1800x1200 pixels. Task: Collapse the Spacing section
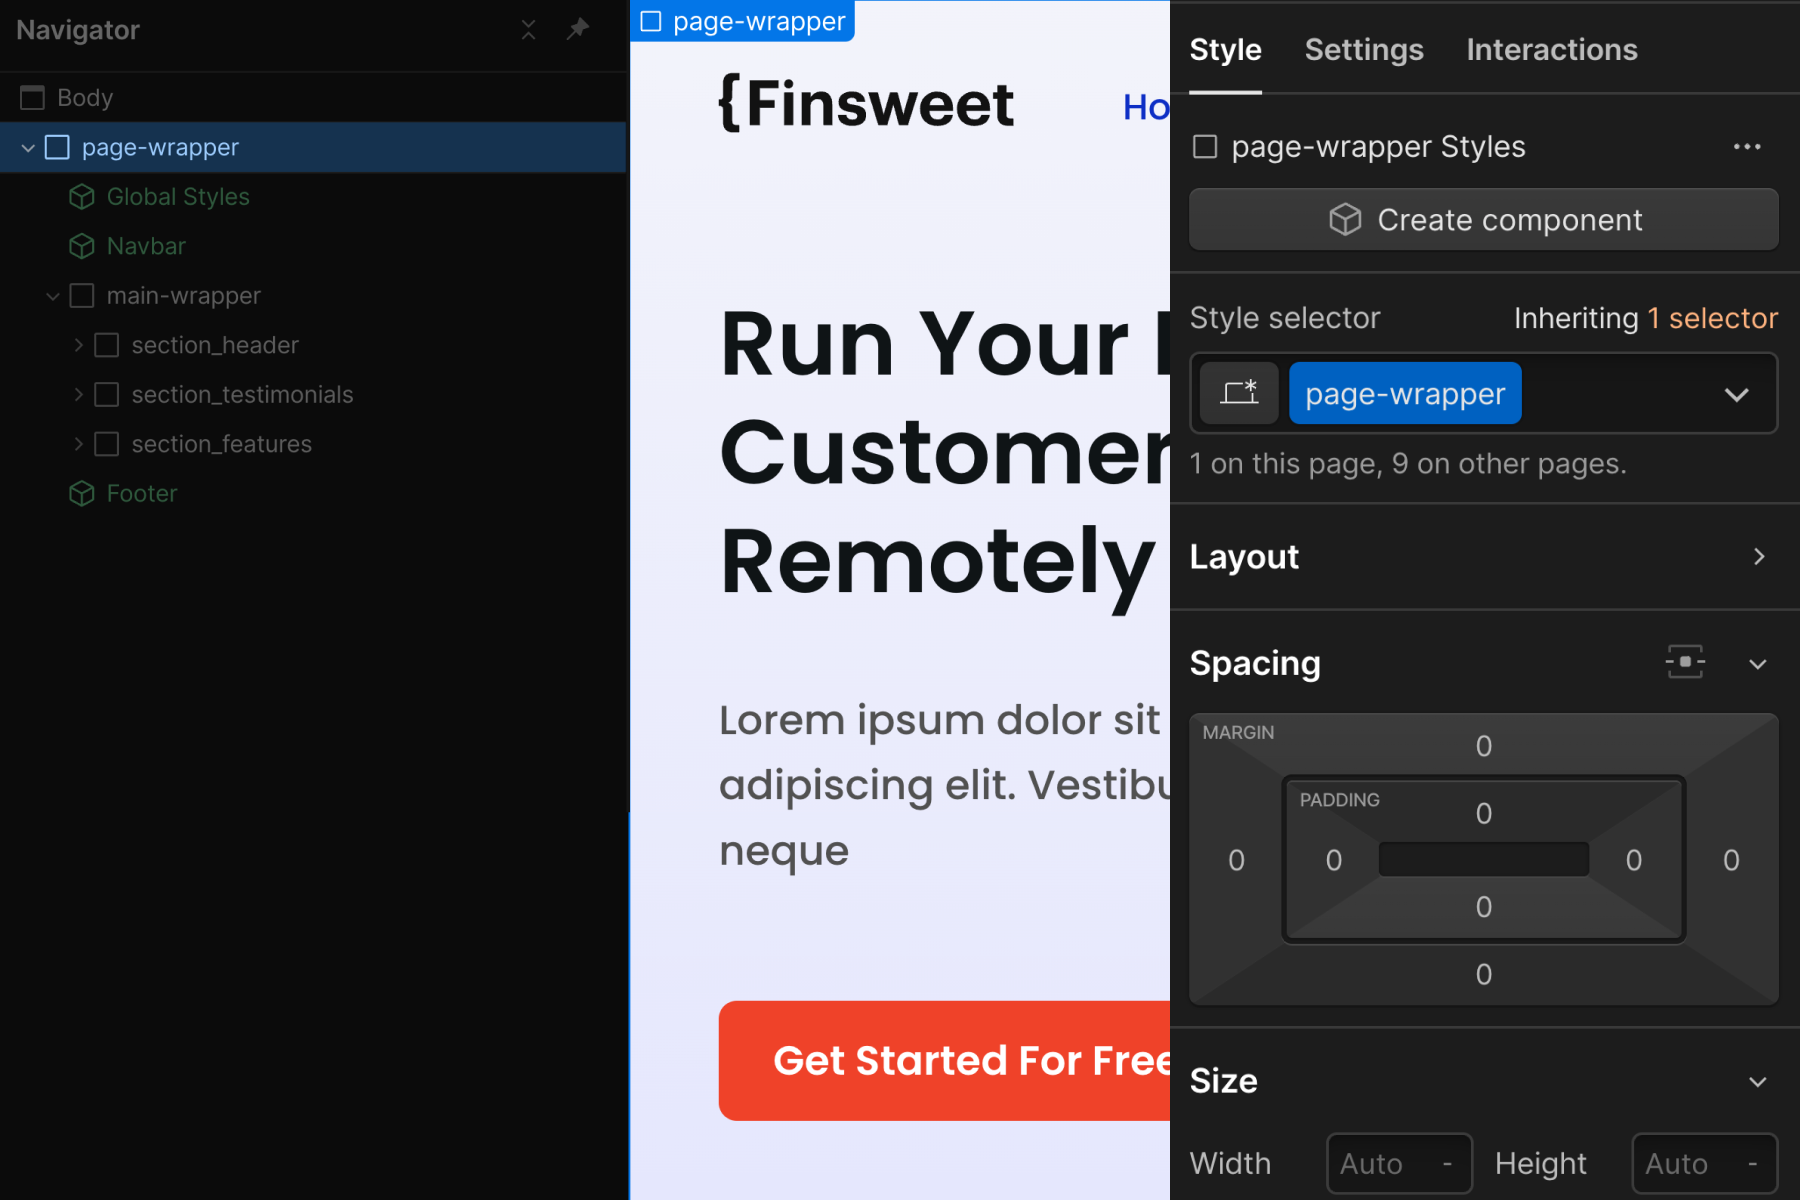(1758, 664)
